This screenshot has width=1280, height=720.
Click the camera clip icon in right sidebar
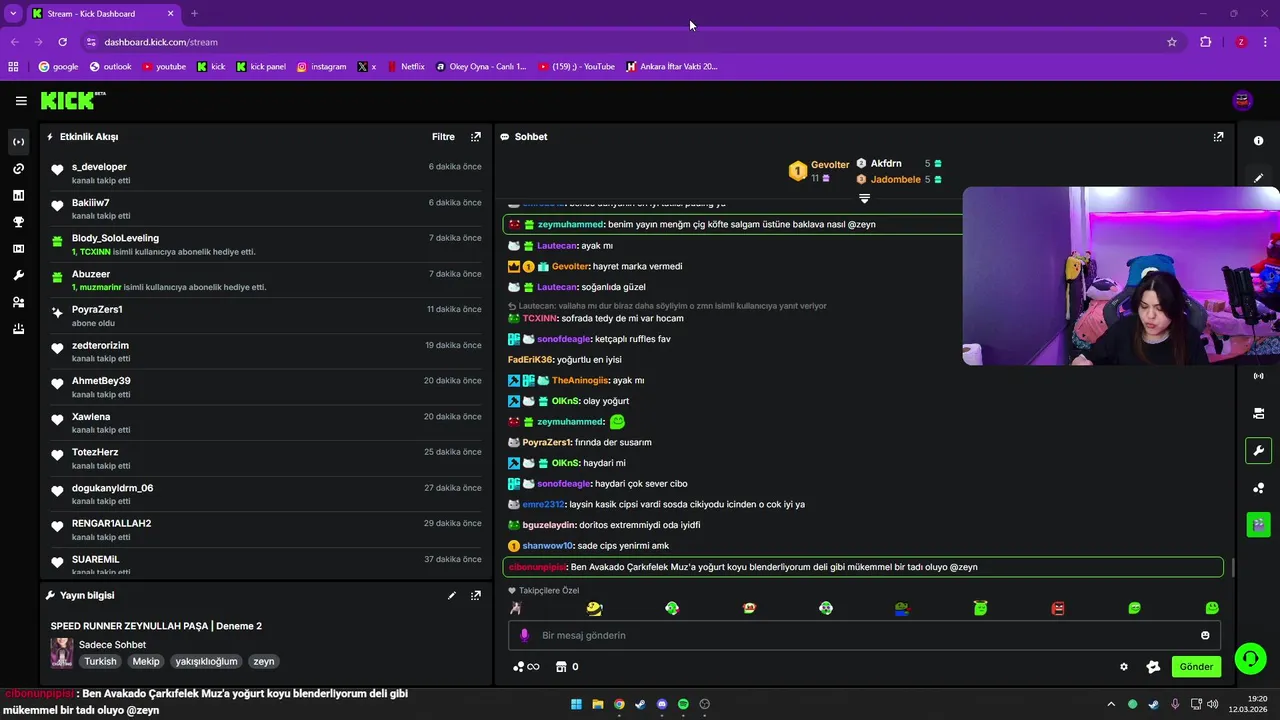point(1258,413)
